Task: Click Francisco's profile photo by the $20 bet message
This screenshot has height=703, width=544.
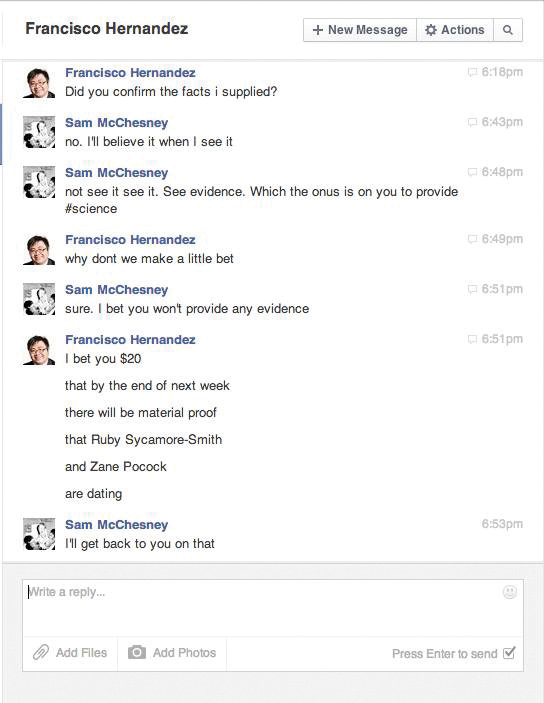Action: pyautogui.click(x=39, y=350)
